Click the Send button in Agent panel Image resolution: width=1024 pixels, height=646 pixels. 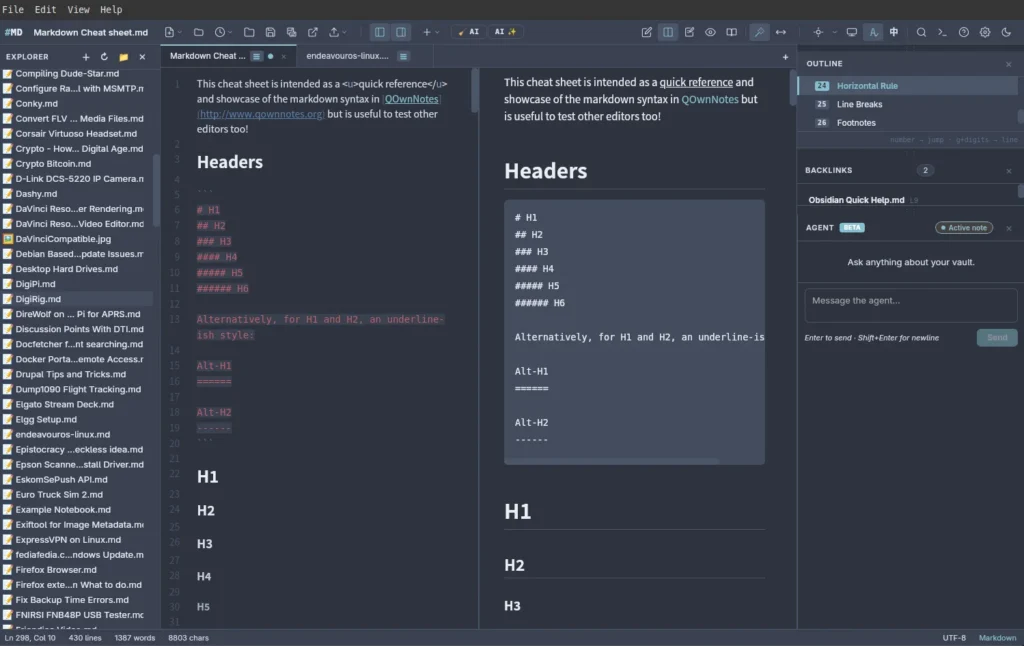[x=997, y=338]
